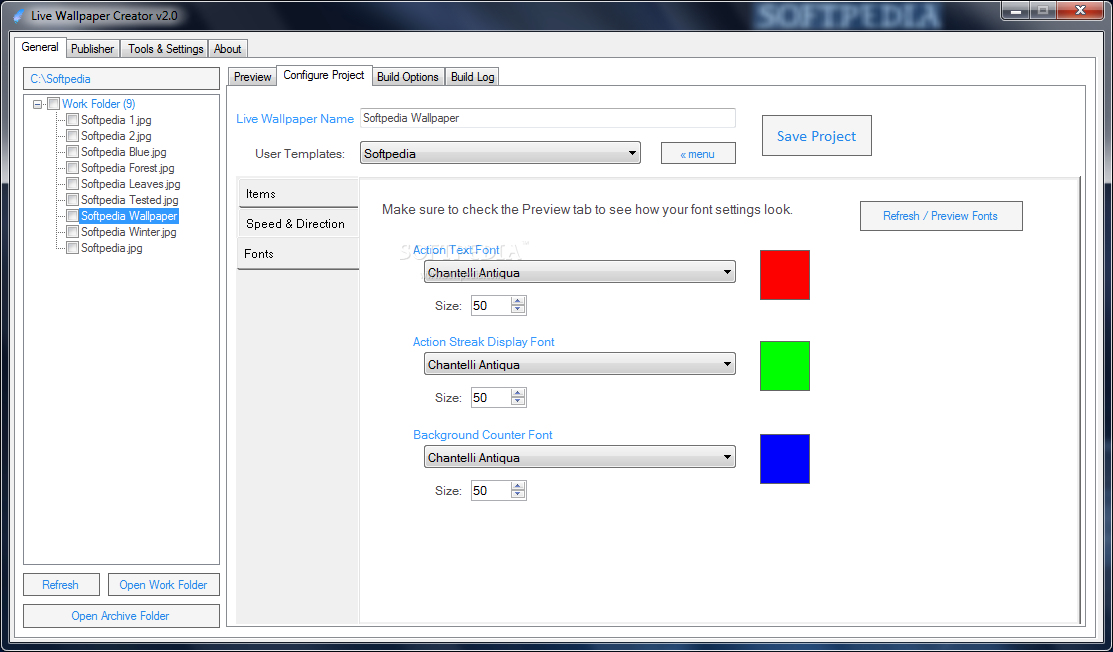
Task: Click Open Work Folder button
Action: point(163,585)
